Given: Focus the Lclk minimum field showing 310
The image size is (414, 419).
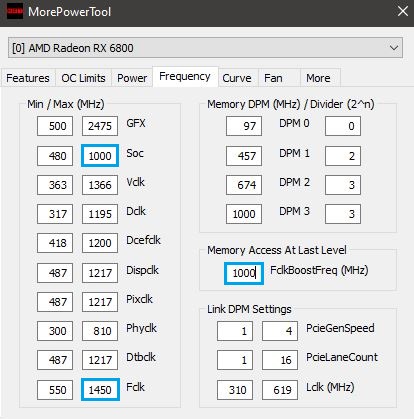Looking at the screenshot, I should [x=235, y=390].
